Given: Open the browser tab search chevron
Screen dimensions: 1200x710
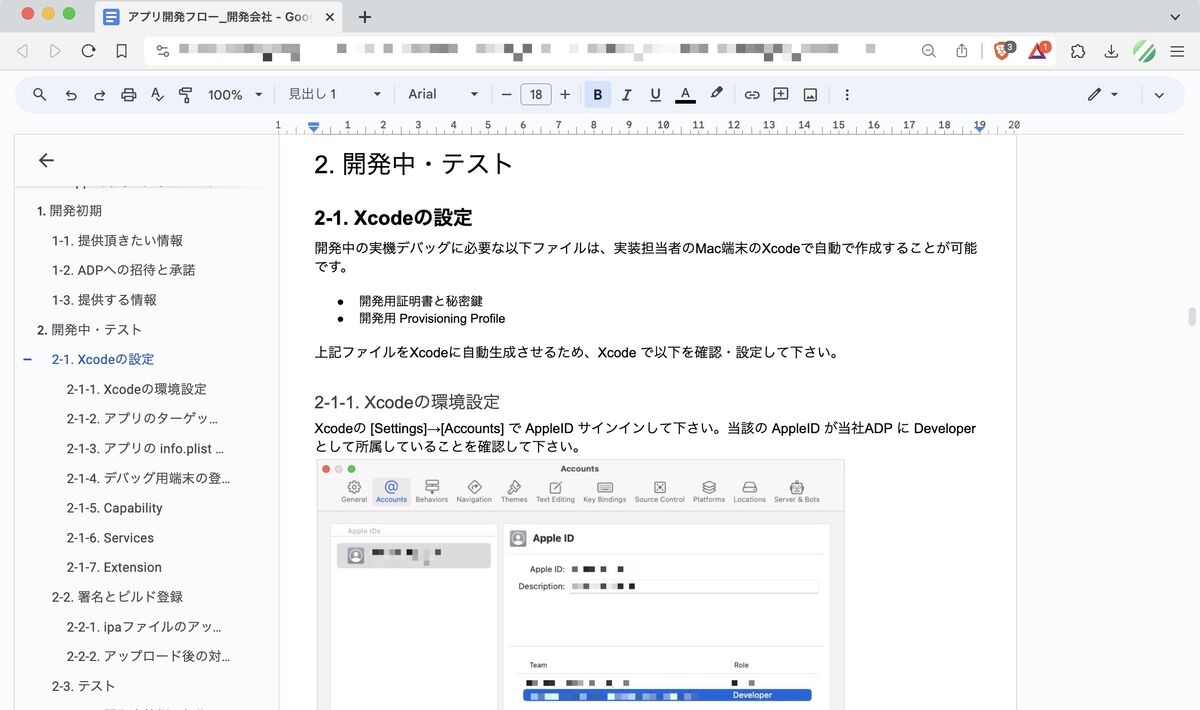Looking at the screenshot, I should tap(1175, 17).
